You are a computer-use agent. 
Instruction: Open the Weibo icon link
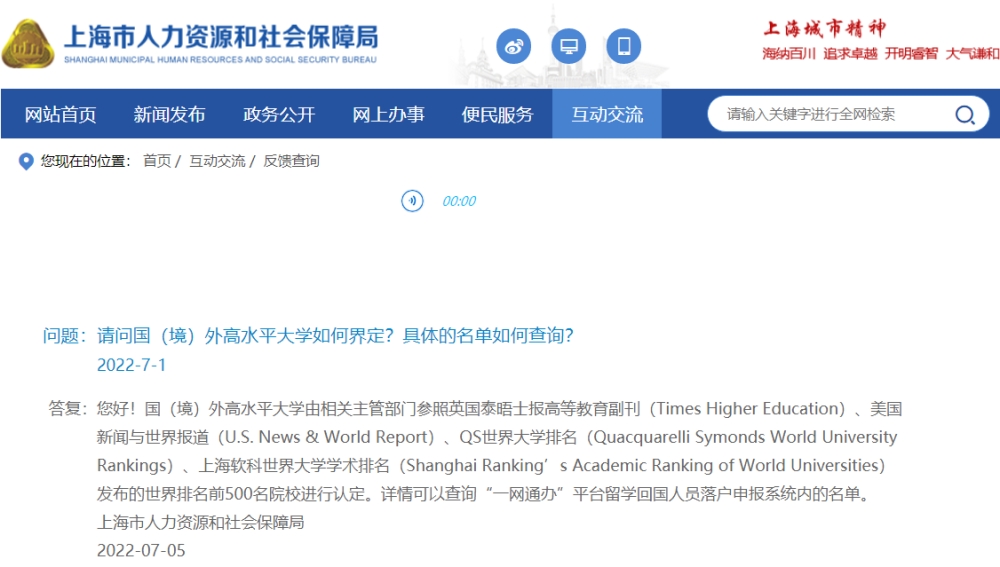pyautogui.click(x=513, y=46)
